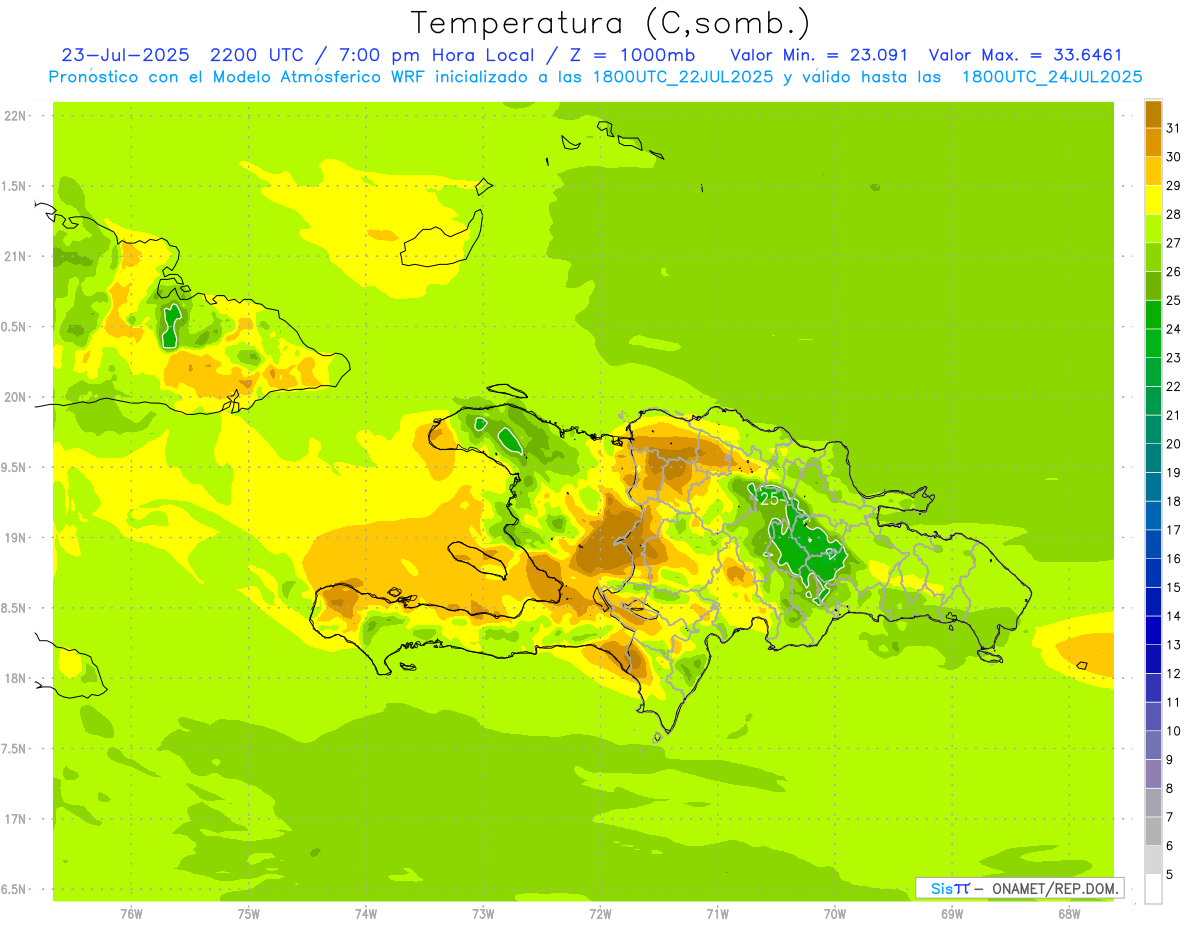Select the orange legend swatch between 30 and 31
Image resolution: width=1200 pixels, height=927 pixels.
[x=1153, y=142]
